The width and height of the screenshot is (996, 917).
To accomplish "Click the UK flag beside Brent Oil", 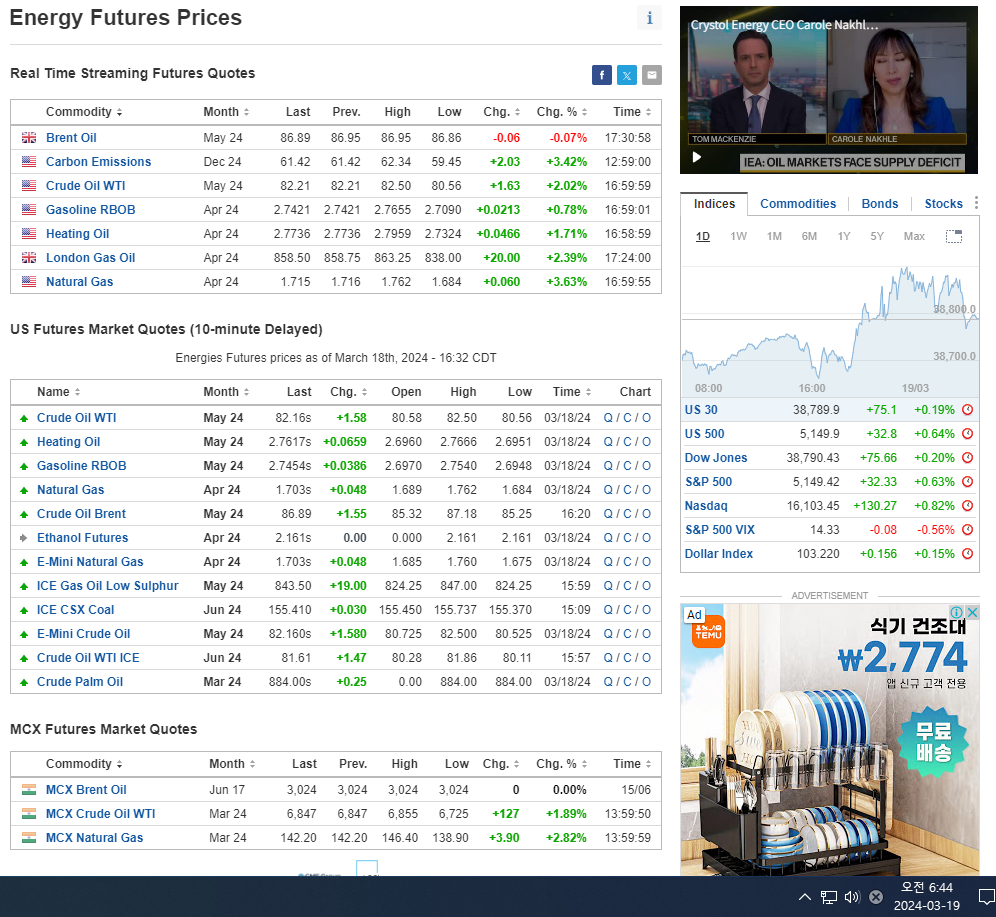I will [29, 138].
